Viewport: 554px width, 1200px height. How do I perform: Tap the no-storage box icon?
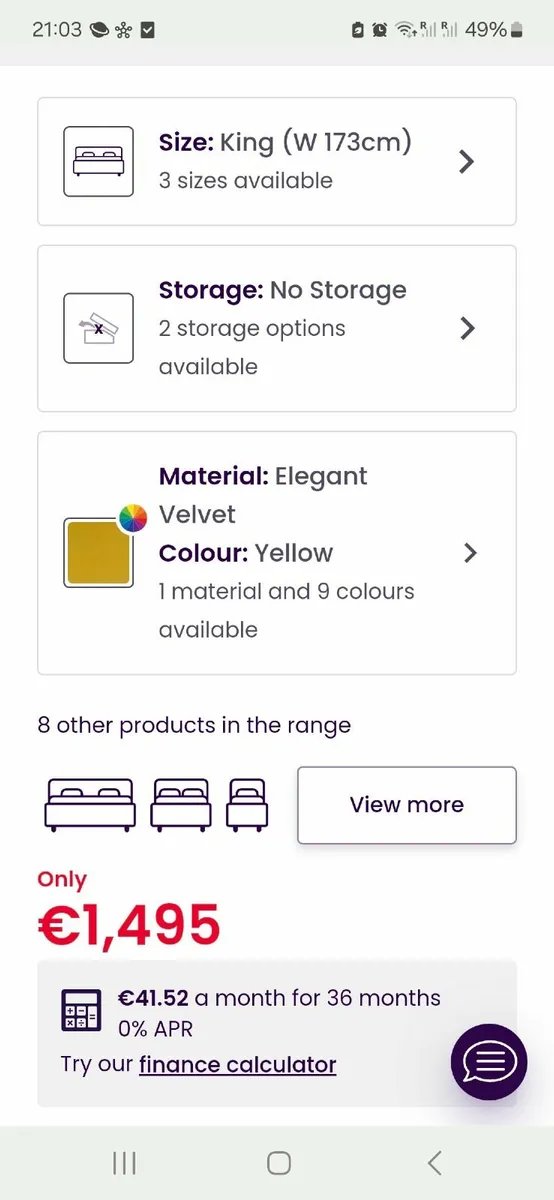tap(98, 328)
